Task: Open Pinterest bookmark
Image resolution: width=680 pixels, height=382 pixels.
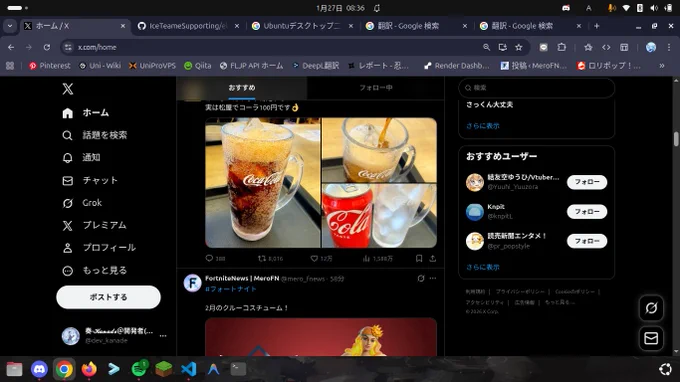Action: 49,66
